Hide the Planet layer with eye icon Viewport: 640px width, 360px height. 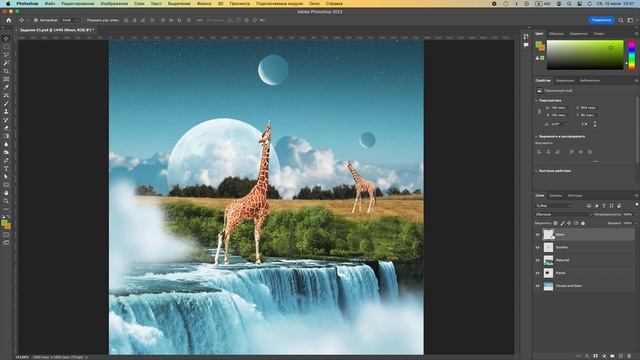(x=538, y=273)
